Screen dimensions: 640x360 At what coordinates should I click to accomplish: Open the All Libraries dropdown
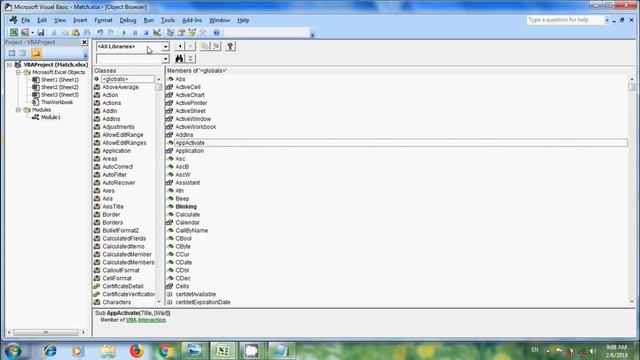pyautogui.click(x=165, y=47)
